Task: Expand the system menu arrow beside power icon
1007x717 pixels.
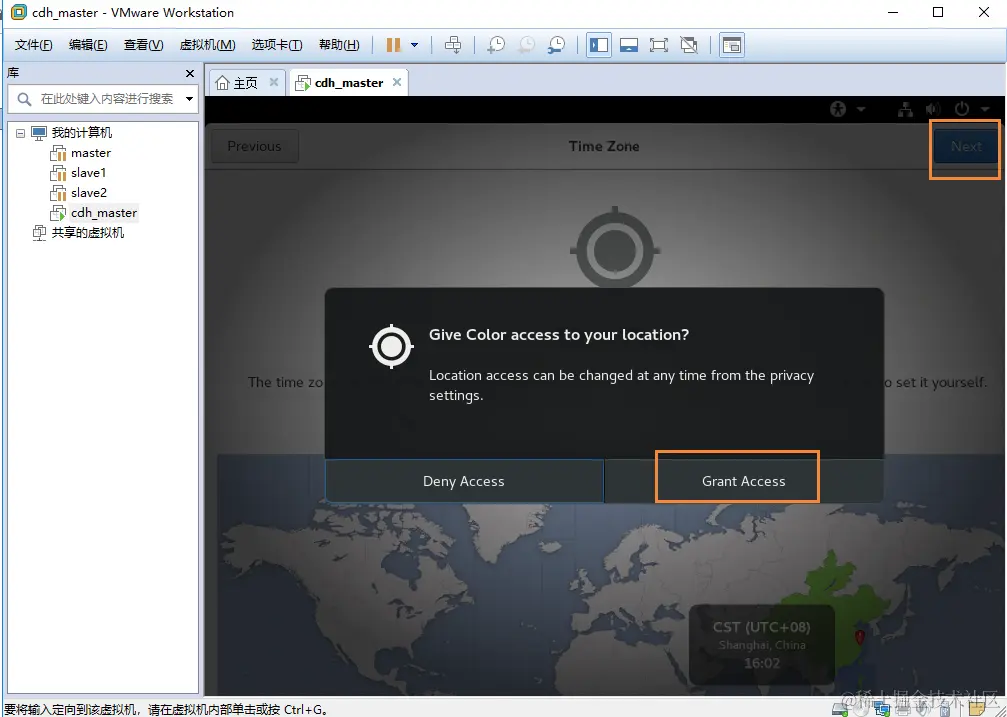Action: (x=985, y=110)
